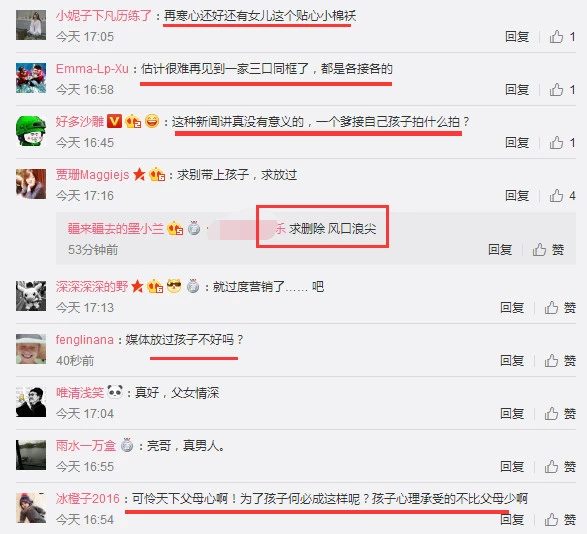Viewport: 587px width, 534px height.
Task: Reply to 贾珊Maggiejs's comment via 回复
Action: coord(517,195)
